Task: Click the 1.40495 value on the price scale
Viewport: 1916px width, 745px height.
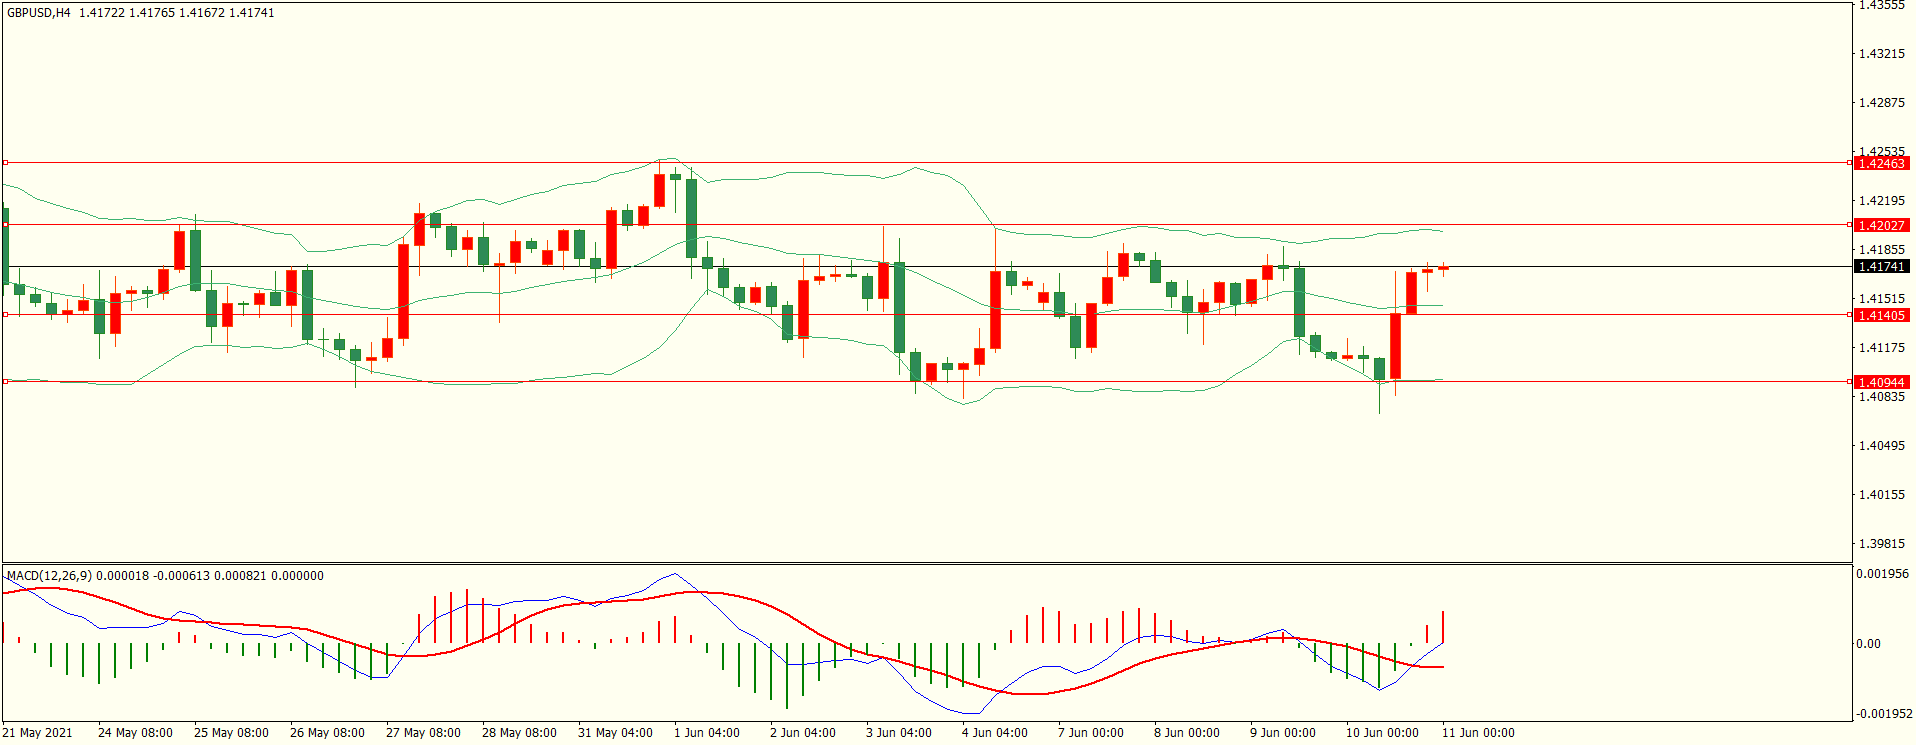Action: [1881, 446]
